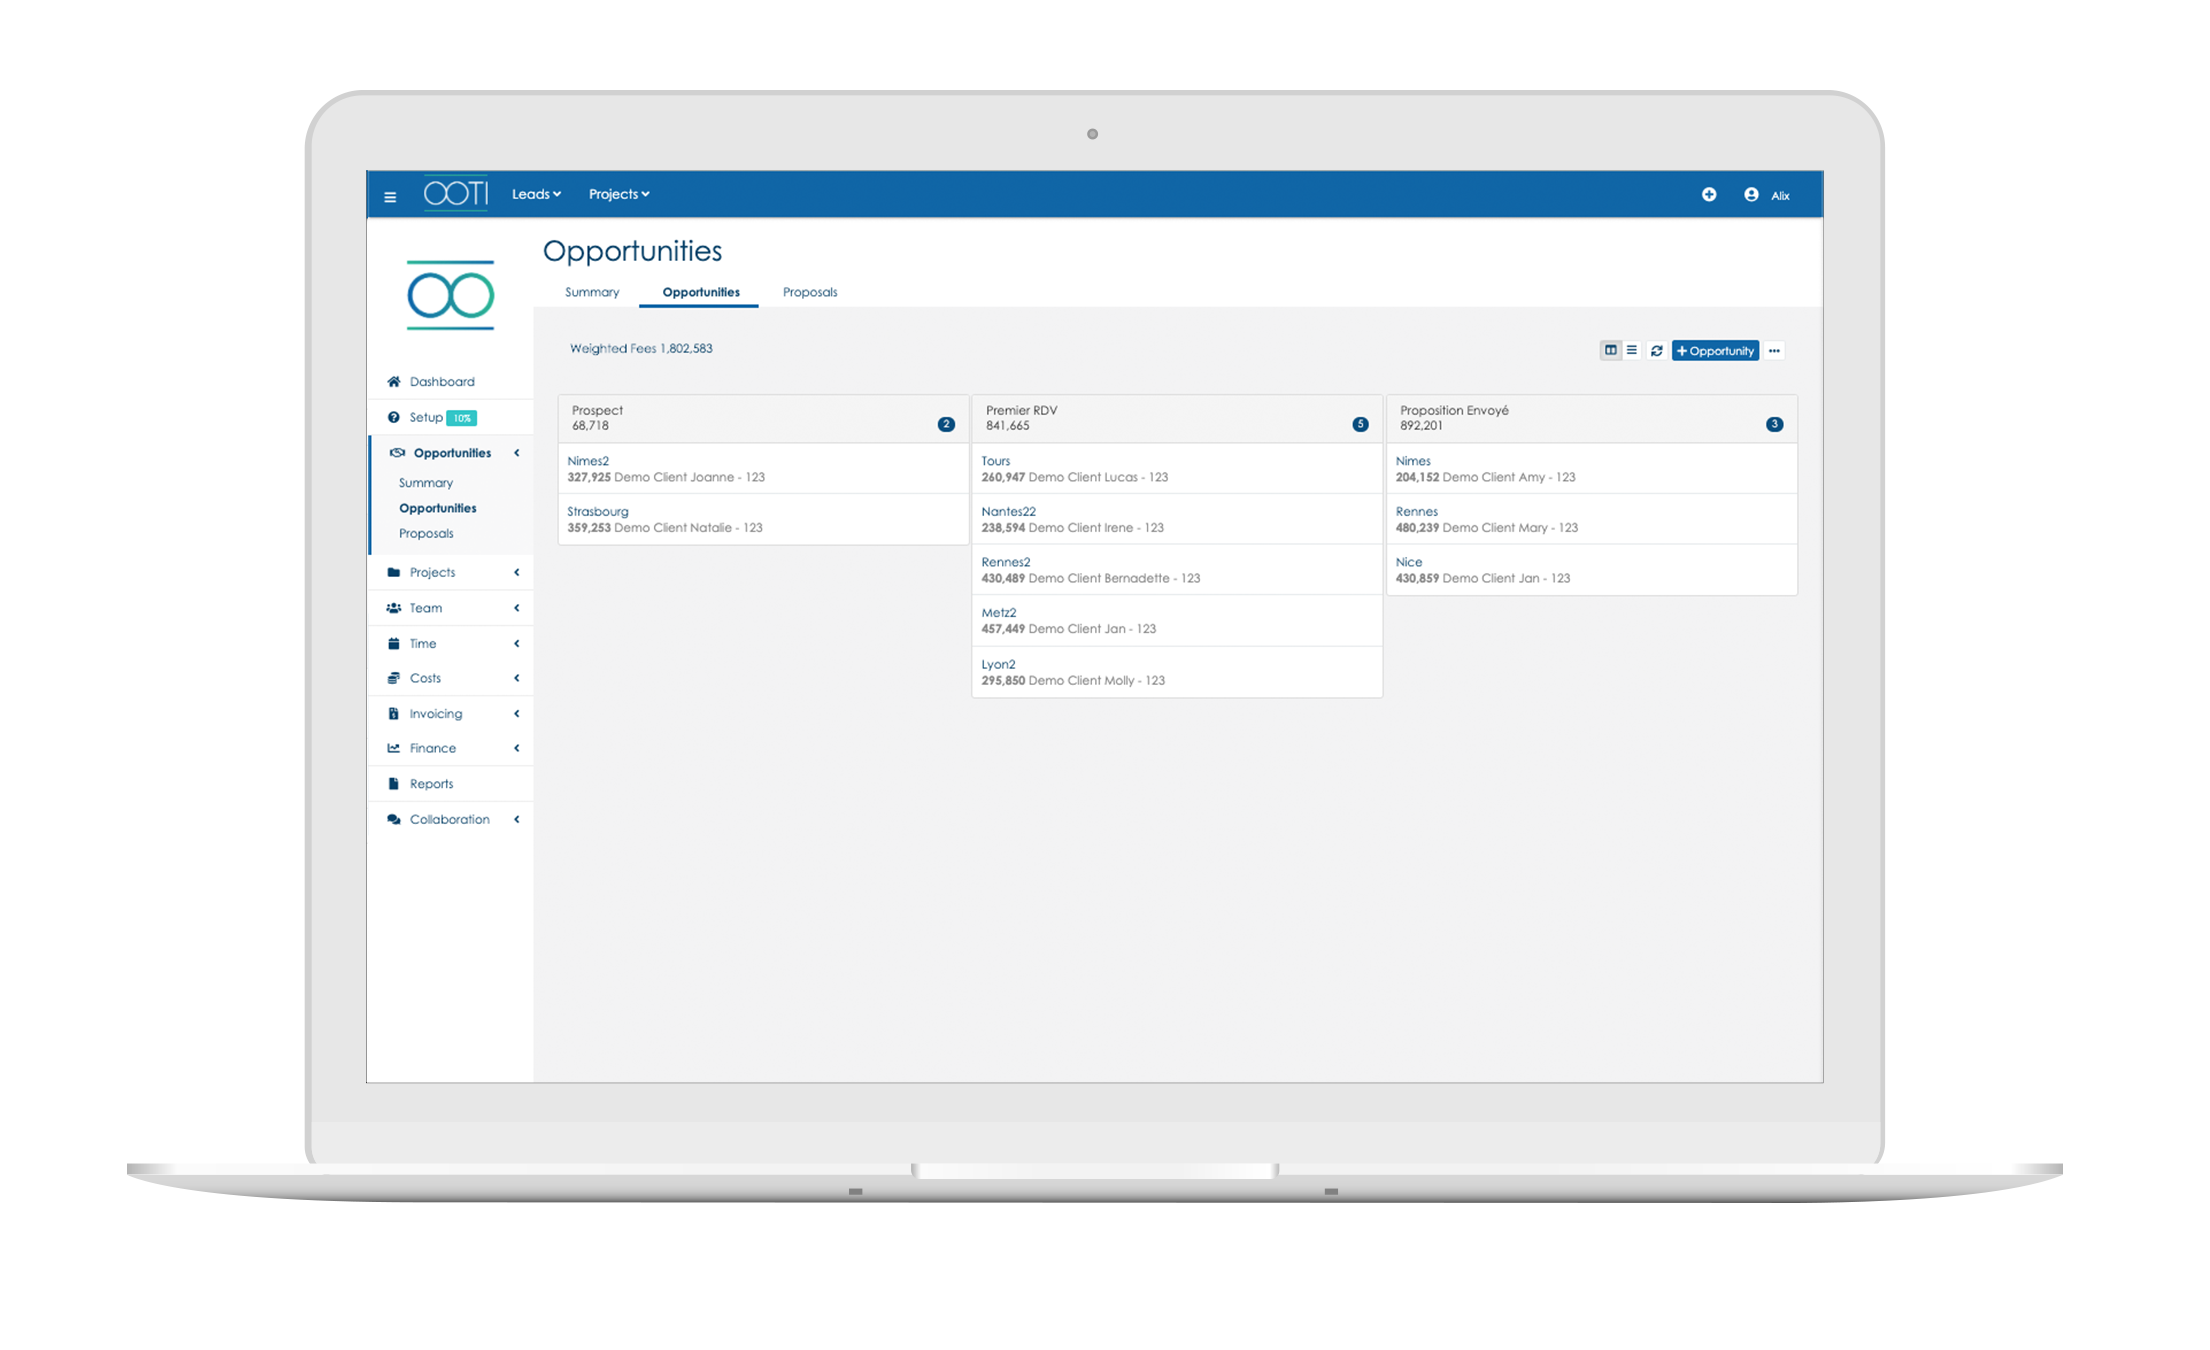Open the hamburger menu icon
This screenshot has width=2210, height=1350.
[x=390, y=197]
